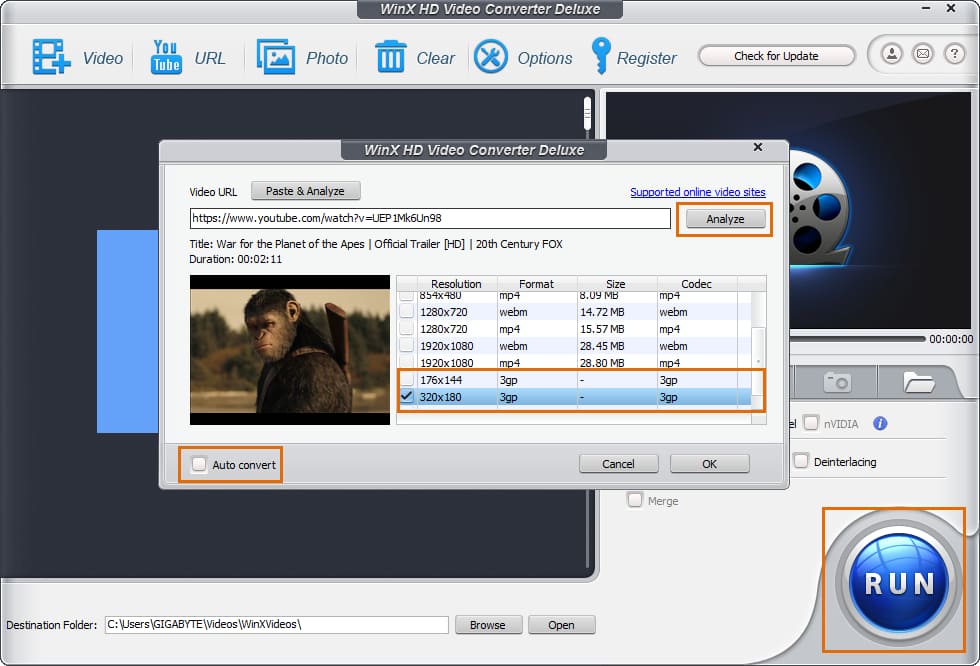Click the Paste & Analyze button
980x666 pixels.
coord(306,191)
